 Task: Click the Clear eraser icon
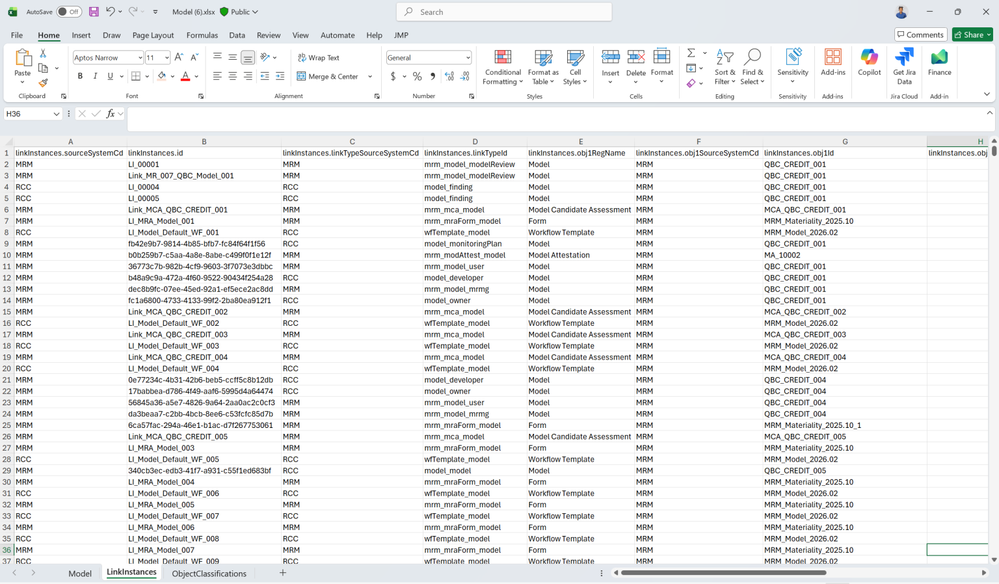point(691,83)
